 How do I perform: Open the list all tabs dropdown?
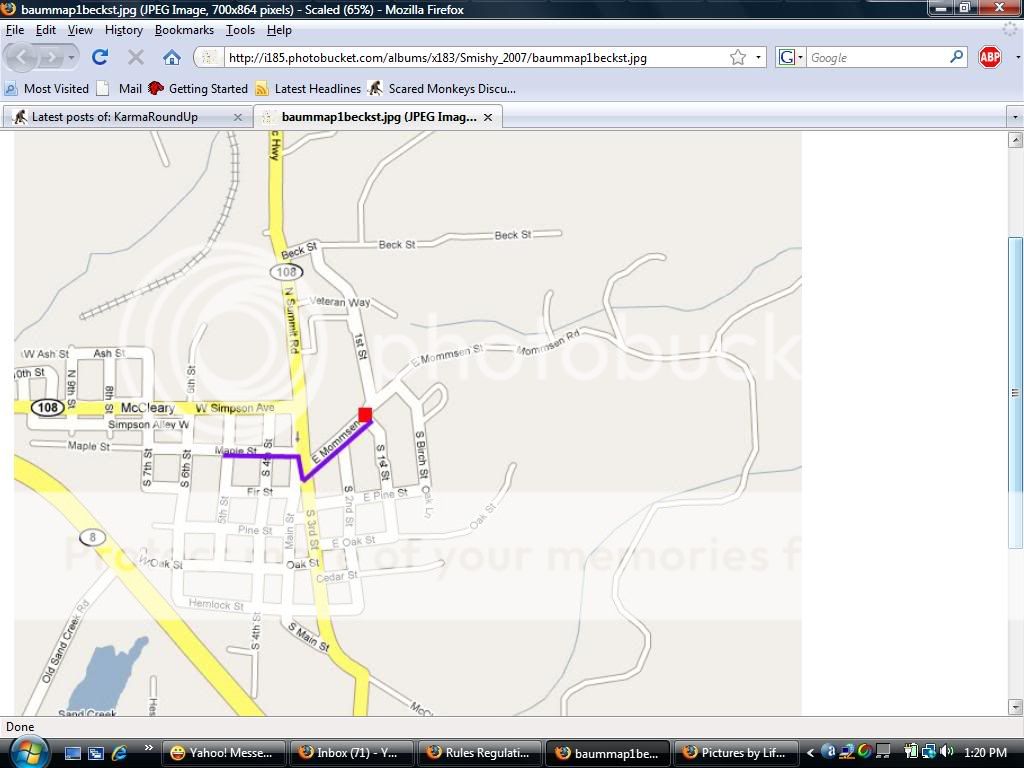coord(1015,117)
